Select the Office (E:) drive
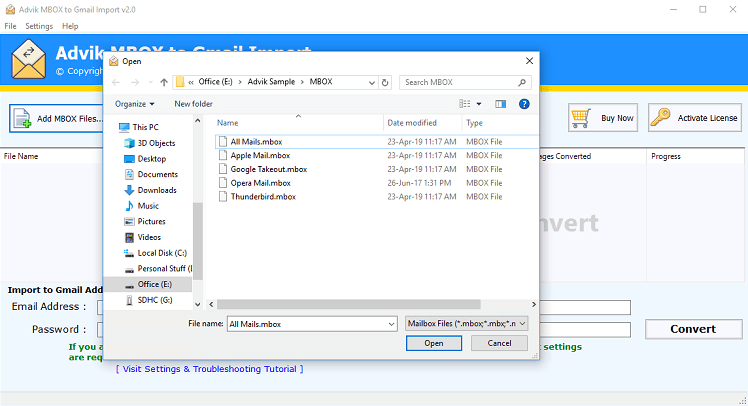Viewport: 748px width, 406px height. [148, 284]
